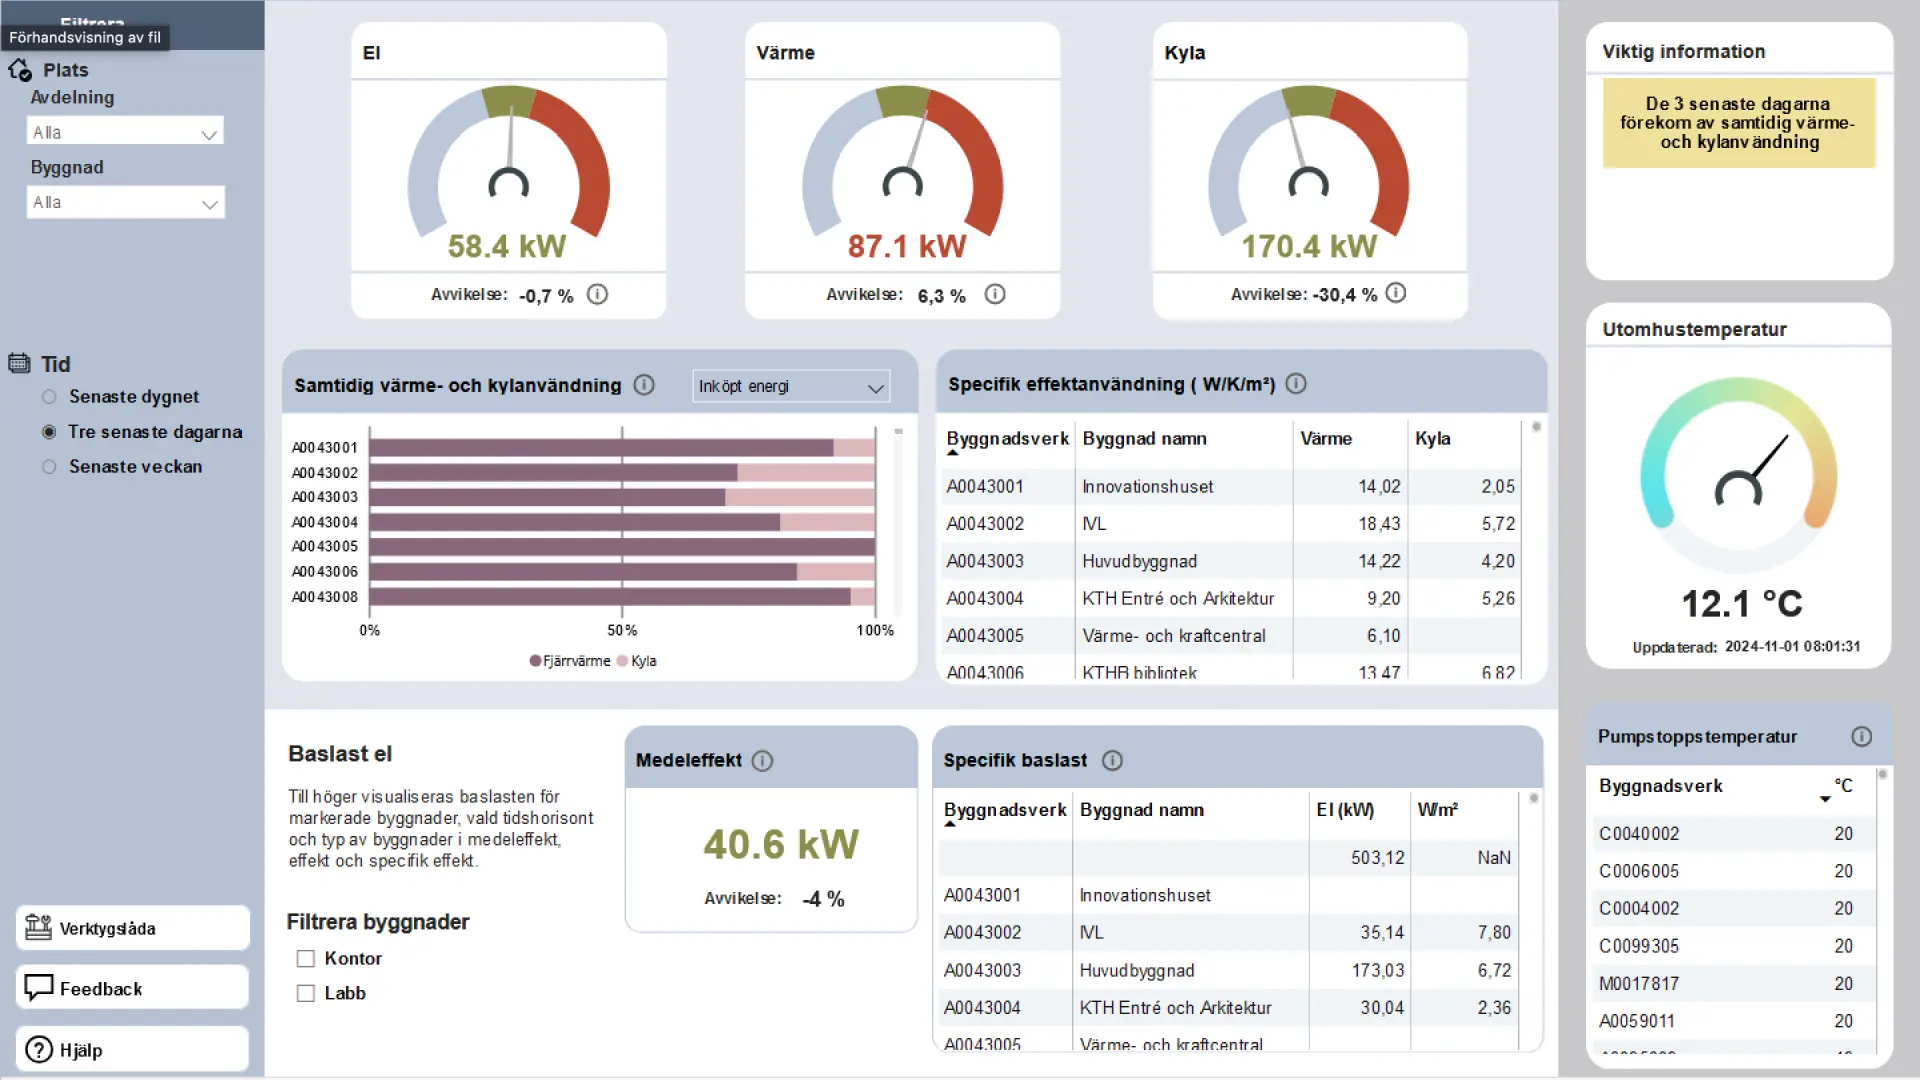Click the yellow Viktig information notice
Viewport: 1920px width, 1080px height.
coord(1738,123)
